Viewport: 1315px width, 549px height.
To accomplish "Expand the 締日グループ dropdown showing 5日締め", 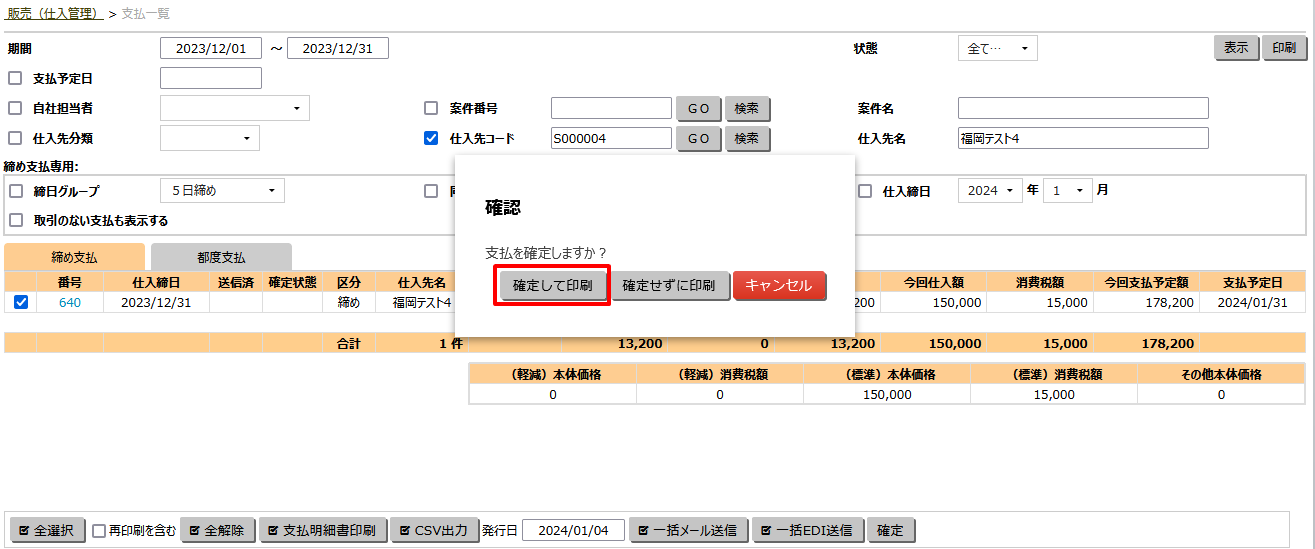I will click(222, 191).
